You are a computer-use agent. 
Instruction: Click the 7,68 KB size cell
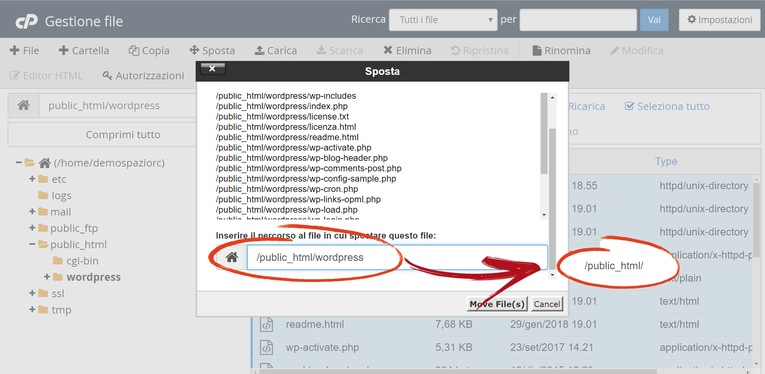click(453, 324)
